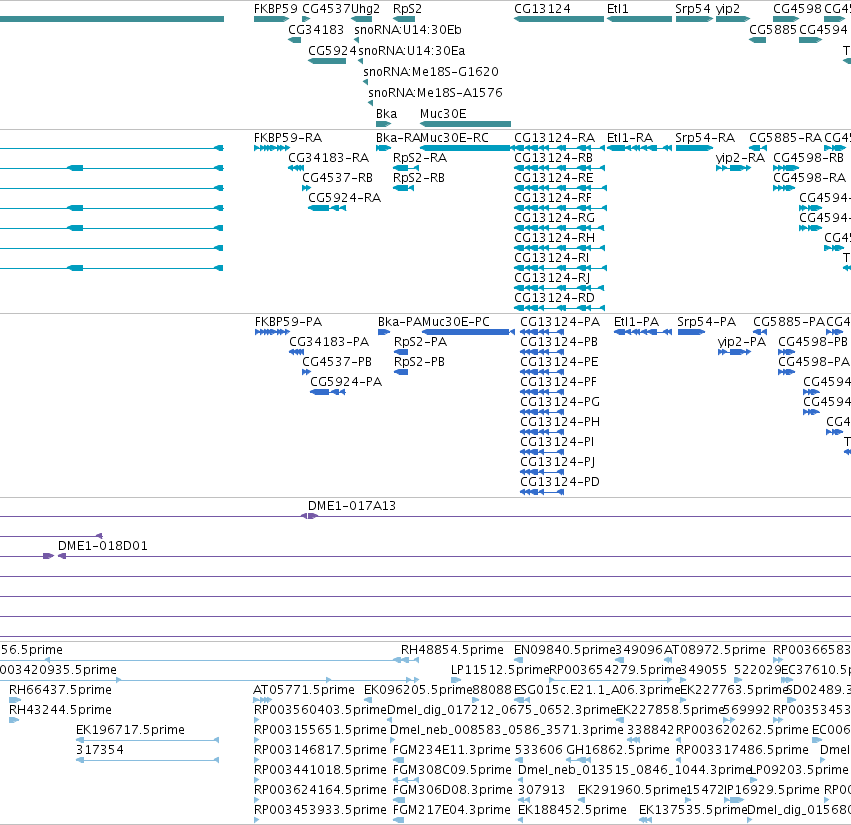
Task: Select the Uhg2 gene label
Action: click(365, 9)
